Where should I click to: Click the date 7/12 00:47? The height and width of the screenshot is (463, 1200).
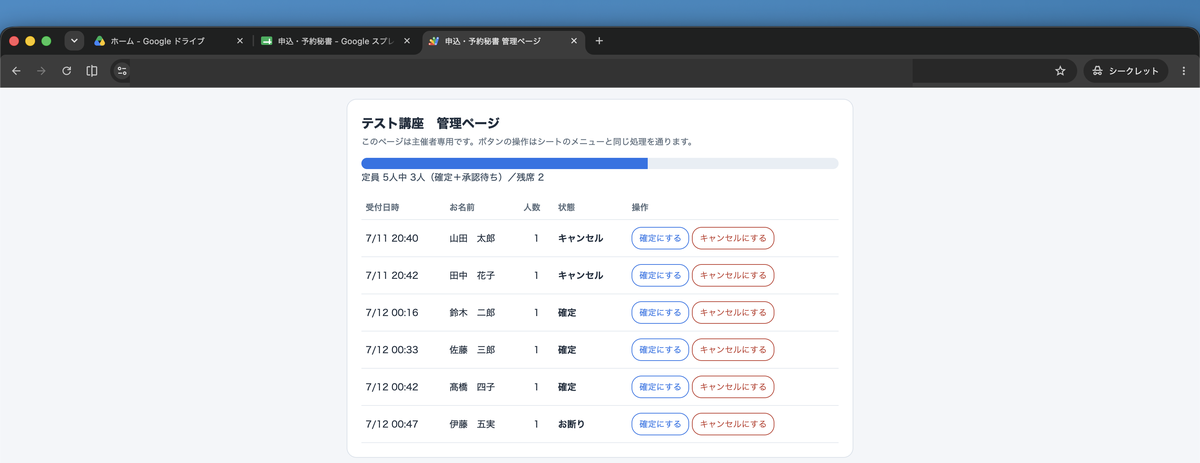(x=392, y=424)
